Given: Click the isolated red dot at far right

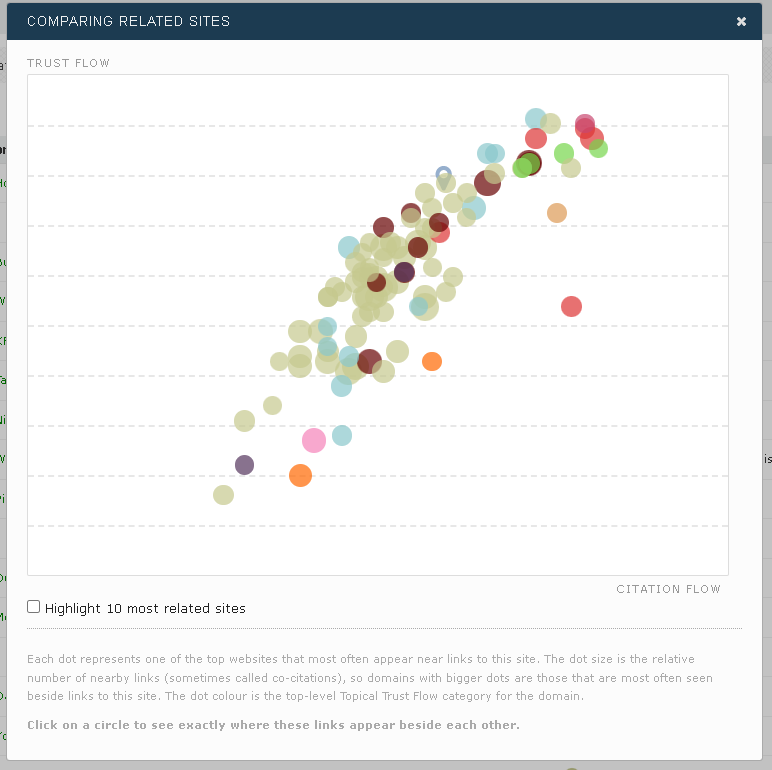Looking at the screenshot, I should click(571, 306).
